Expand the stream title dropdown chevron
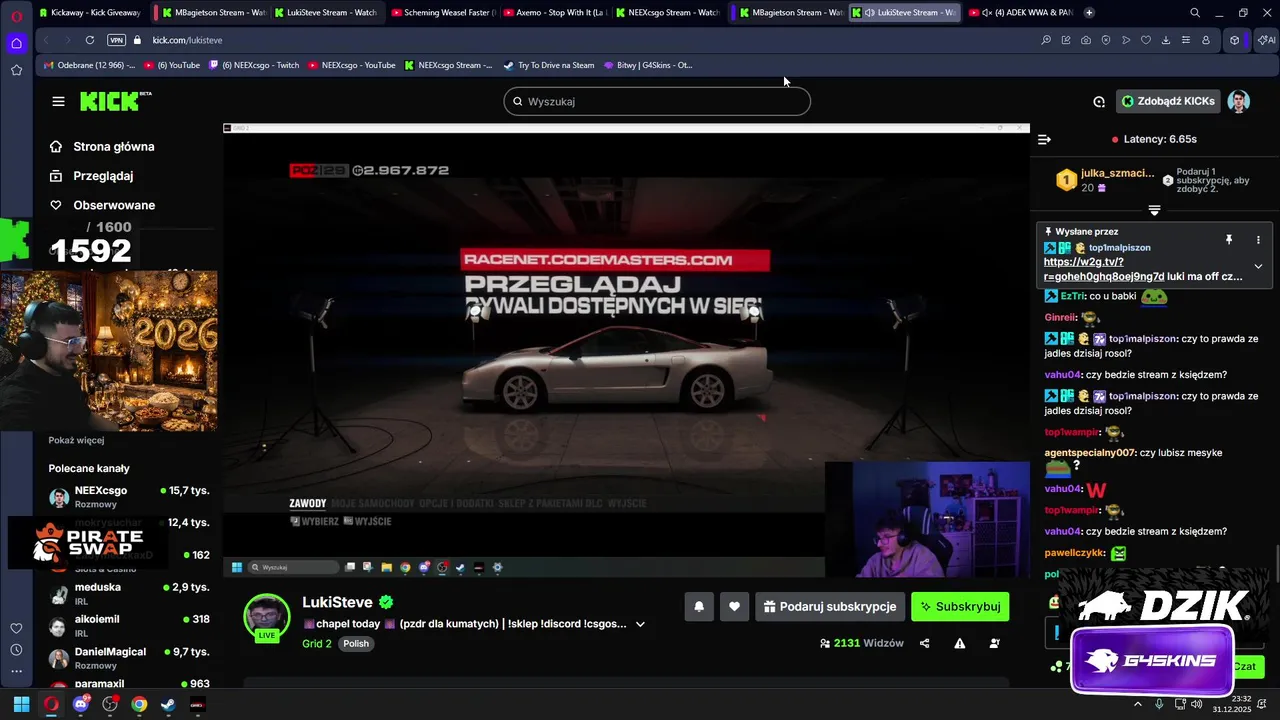 coord(640,624)
